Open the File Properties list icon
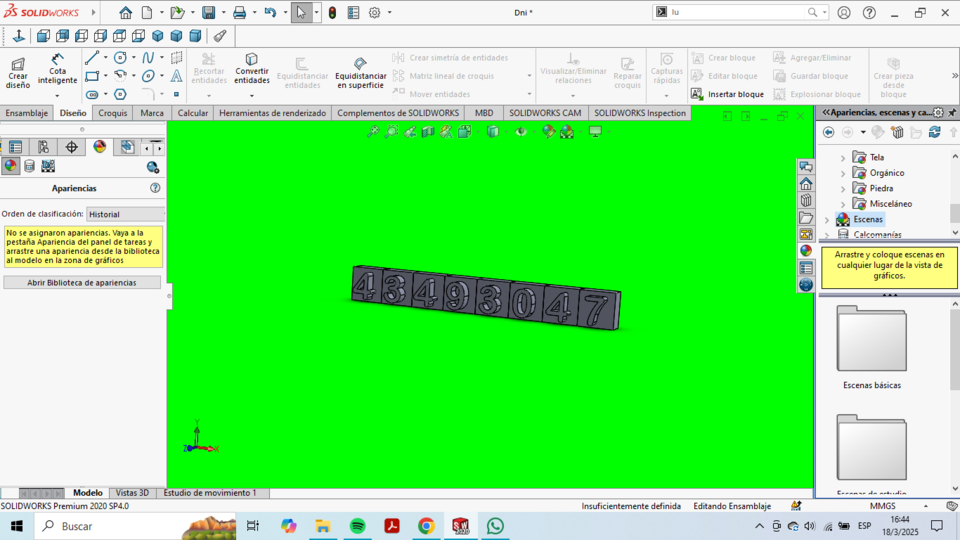 click(353, 12)
